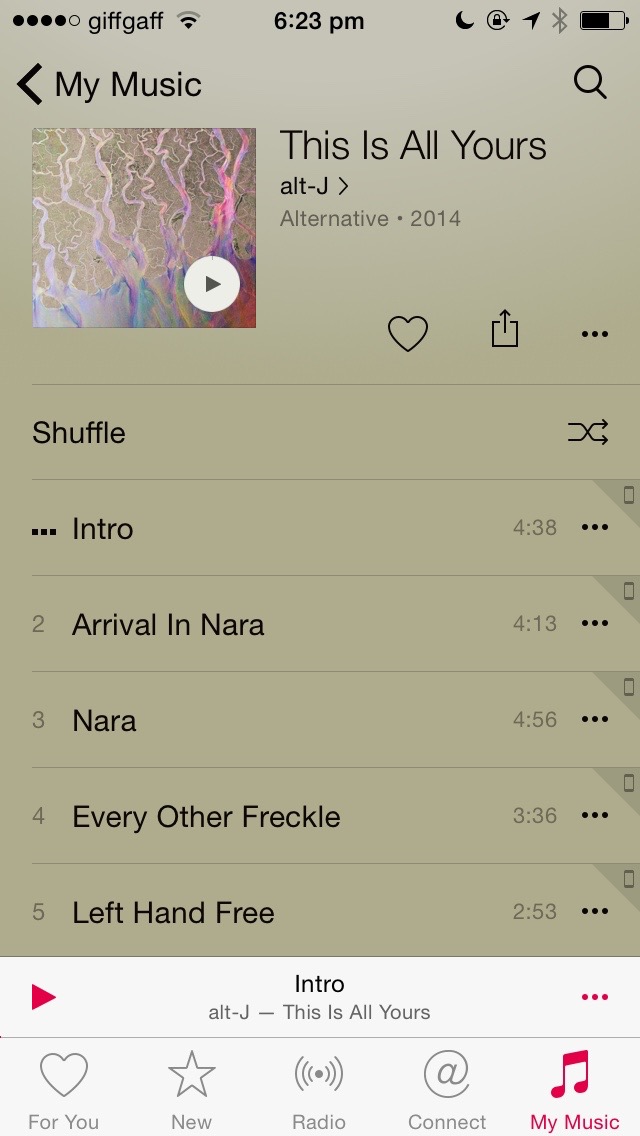Toggle the heart to love this album
This screenshot has width=640, height=1136.
pyautogui.click(x=408, y=334)
